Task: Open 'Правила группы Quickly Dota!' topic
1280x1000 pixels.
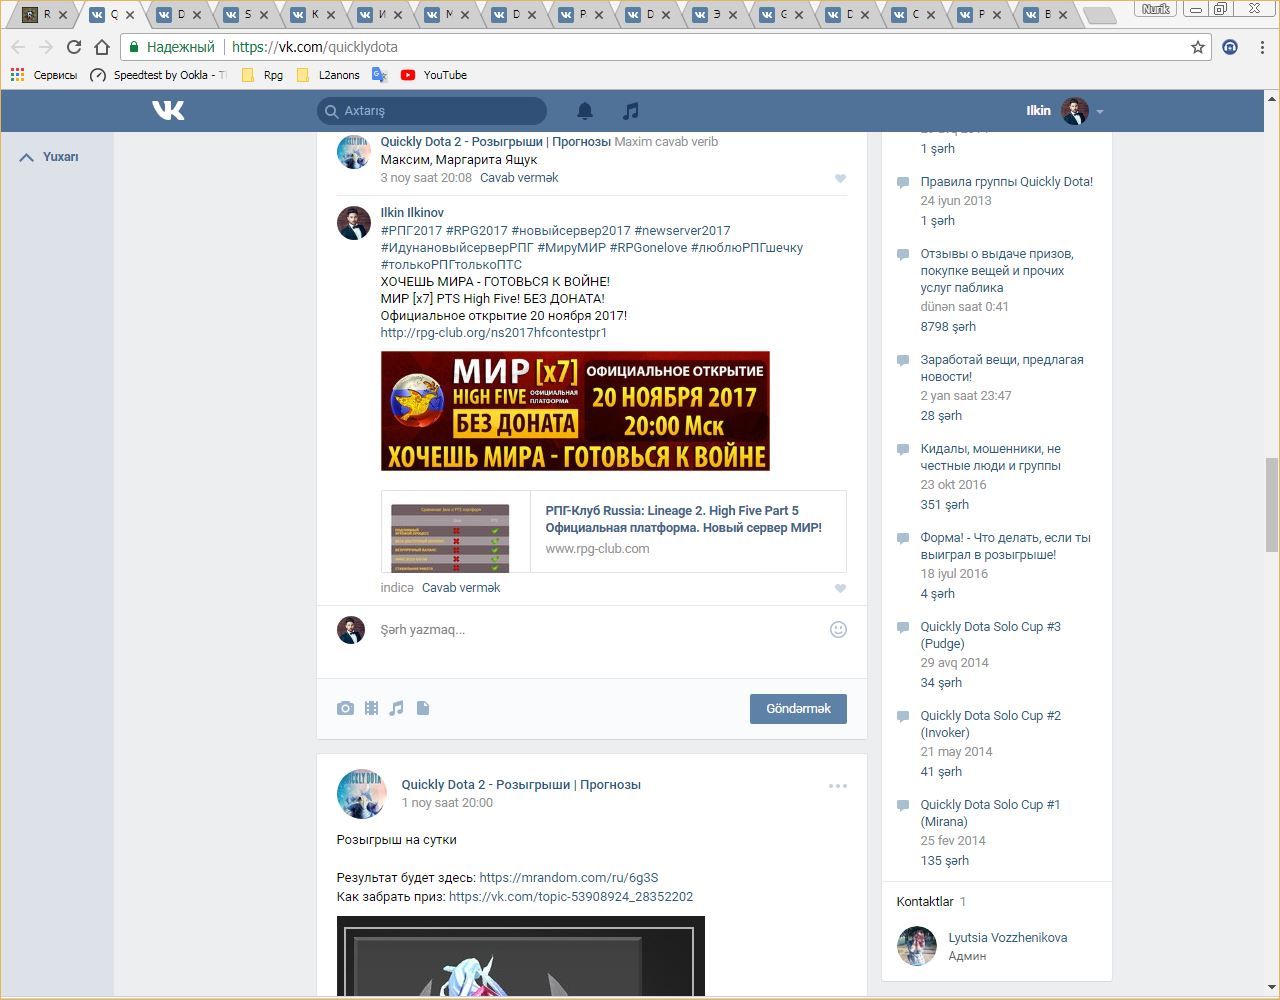Action: tap(1006, 182)
